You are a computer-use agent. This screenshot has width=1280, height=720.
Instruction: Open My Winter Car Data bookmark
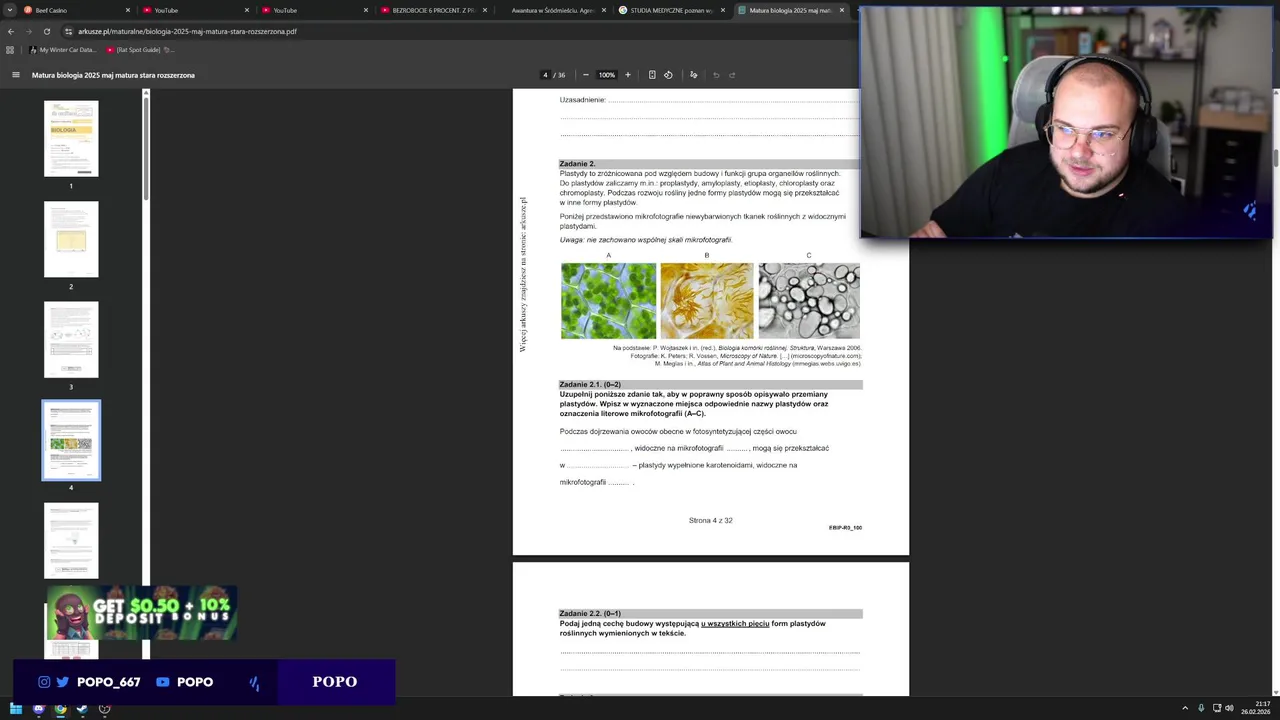(x=62, y=49)
